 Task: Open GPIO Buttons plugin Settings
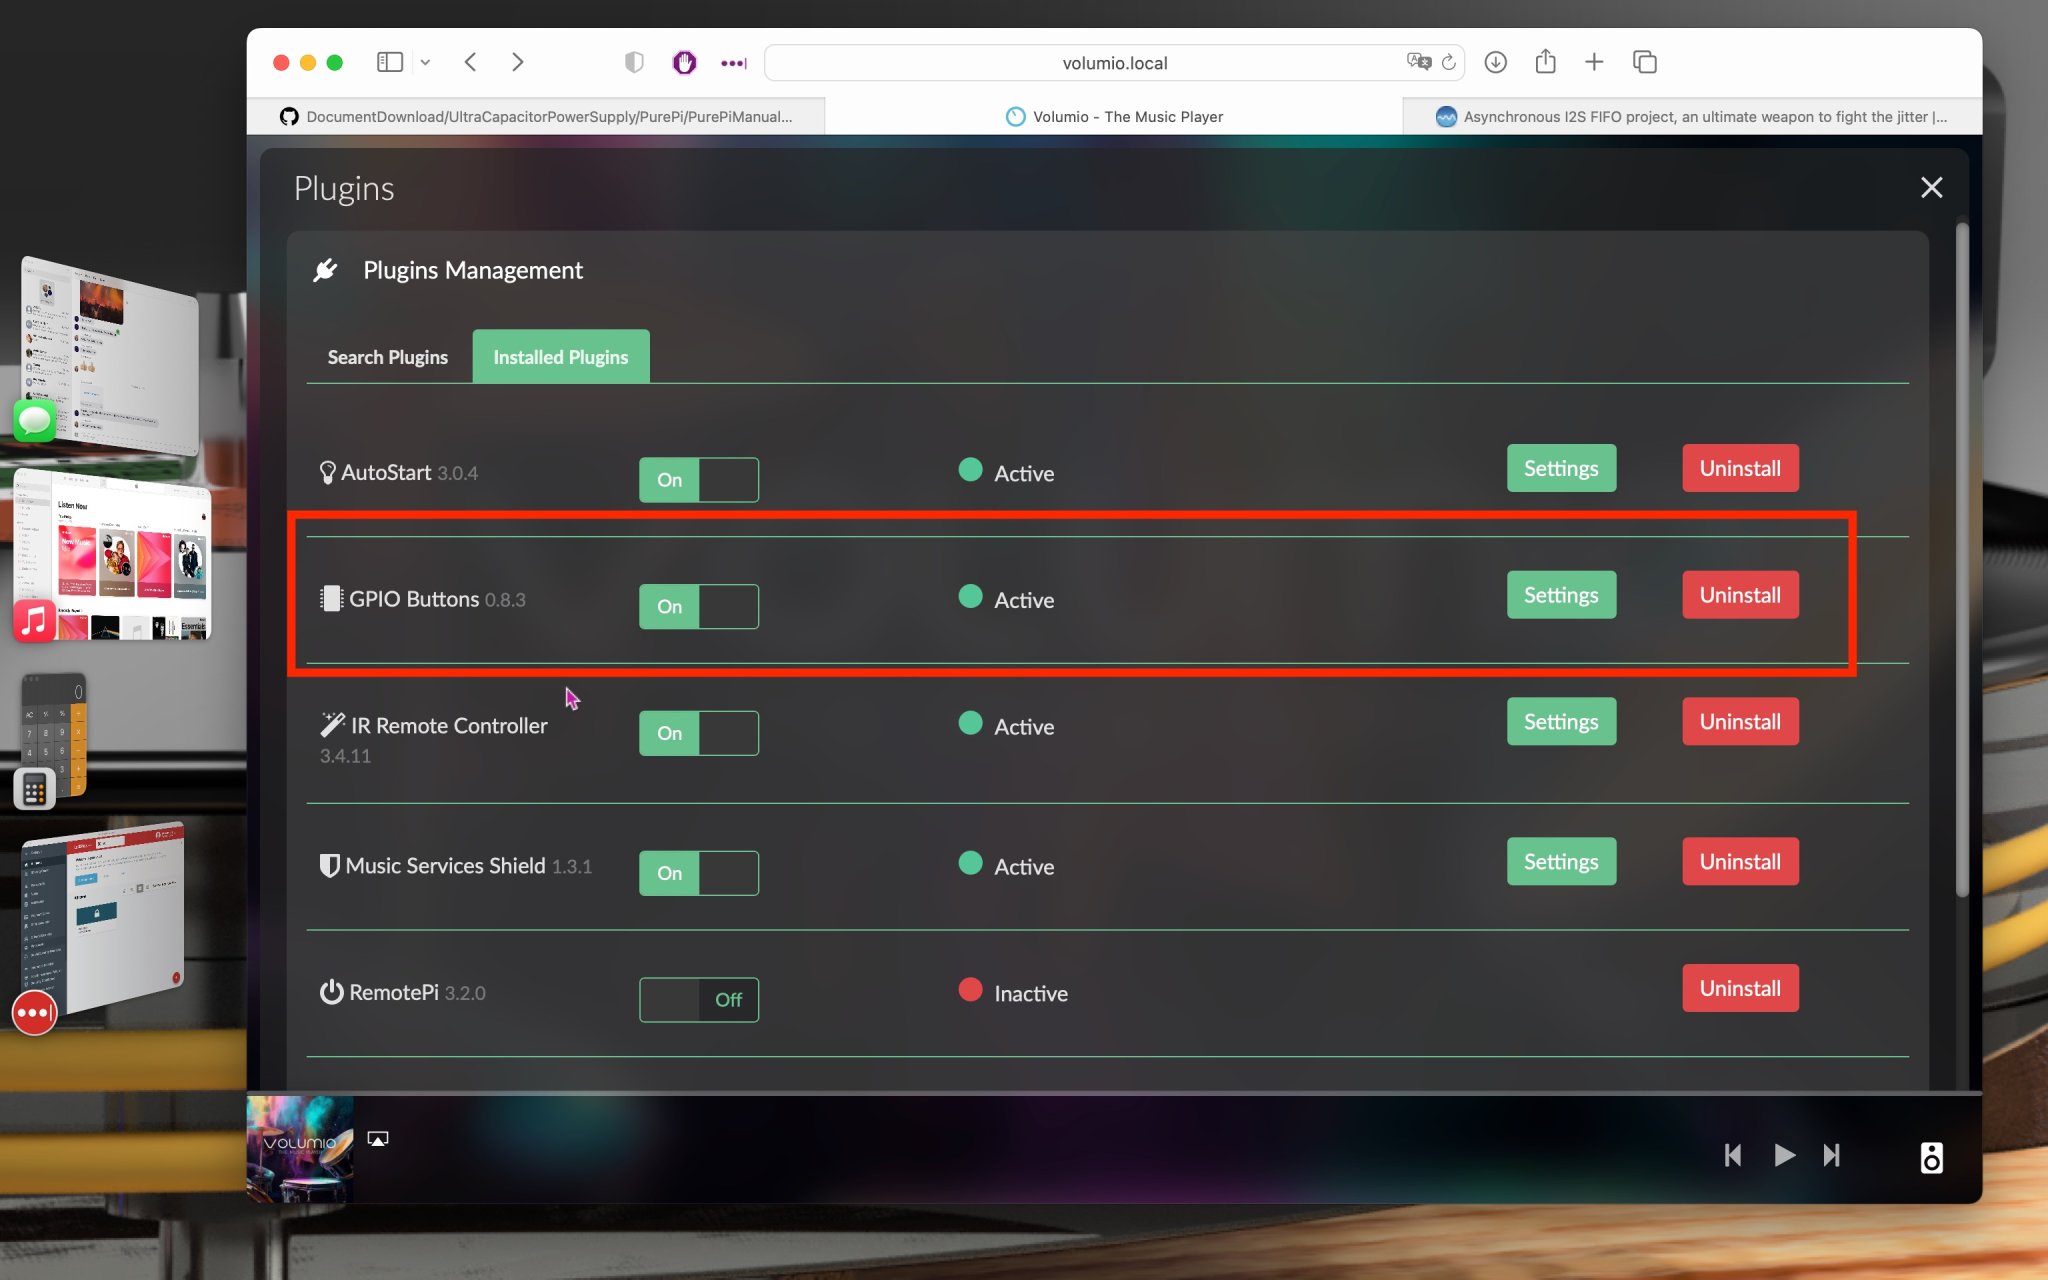1561,595
